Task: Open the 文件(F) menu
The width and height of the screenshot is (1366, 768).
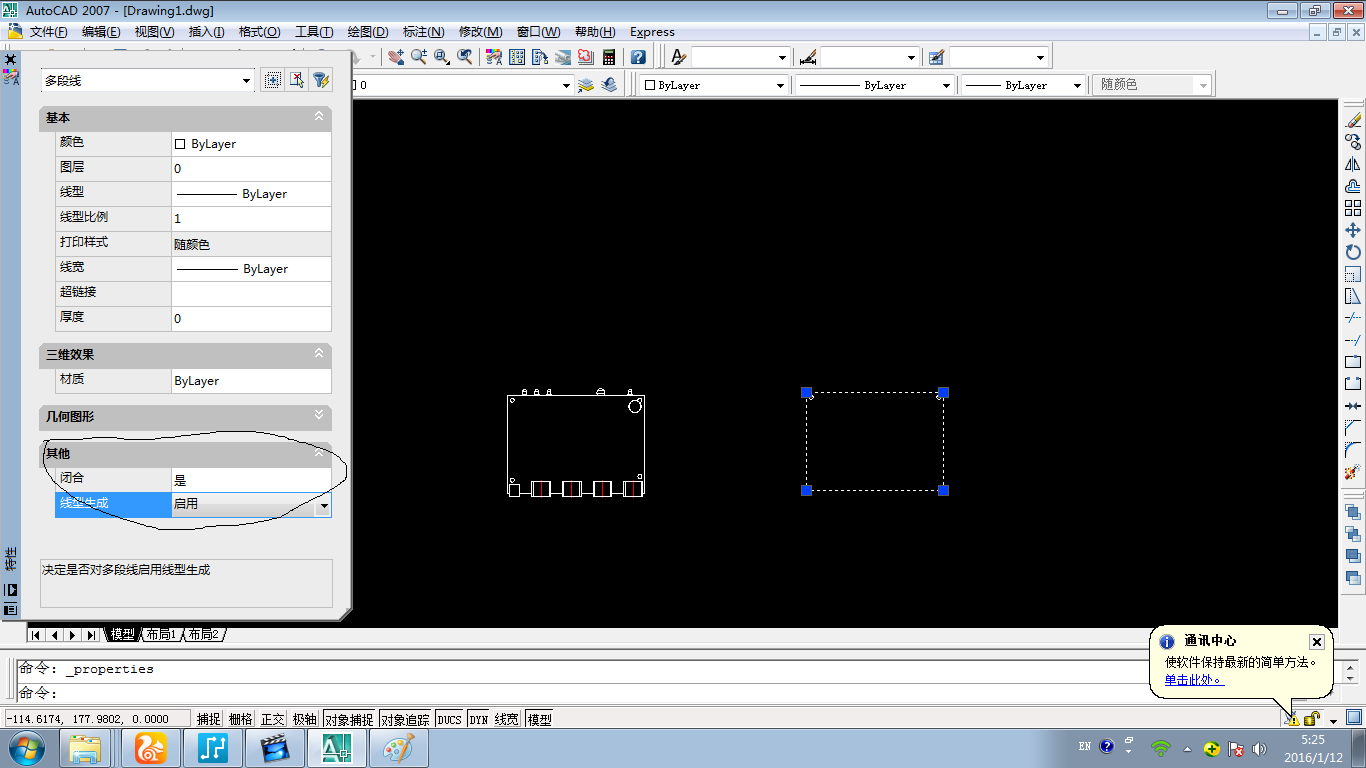Action: pyautogui.click(x=48, y=32)
